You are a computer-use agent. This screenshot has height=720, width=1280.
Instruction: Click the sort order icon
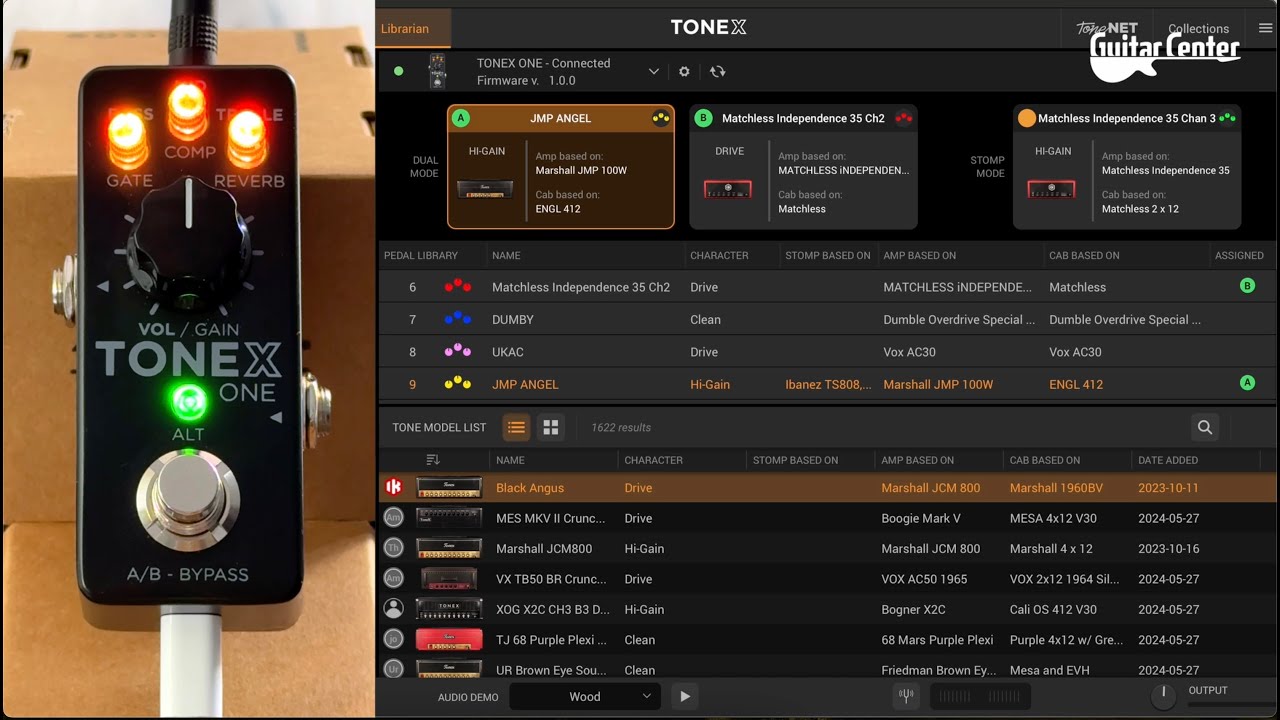433,460
